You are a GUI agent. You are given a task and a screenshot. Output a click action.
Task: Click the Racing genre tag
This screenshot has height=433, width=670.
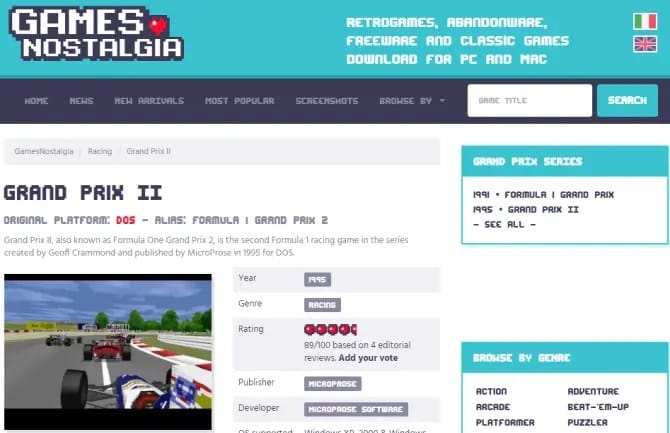coord(322,305)
